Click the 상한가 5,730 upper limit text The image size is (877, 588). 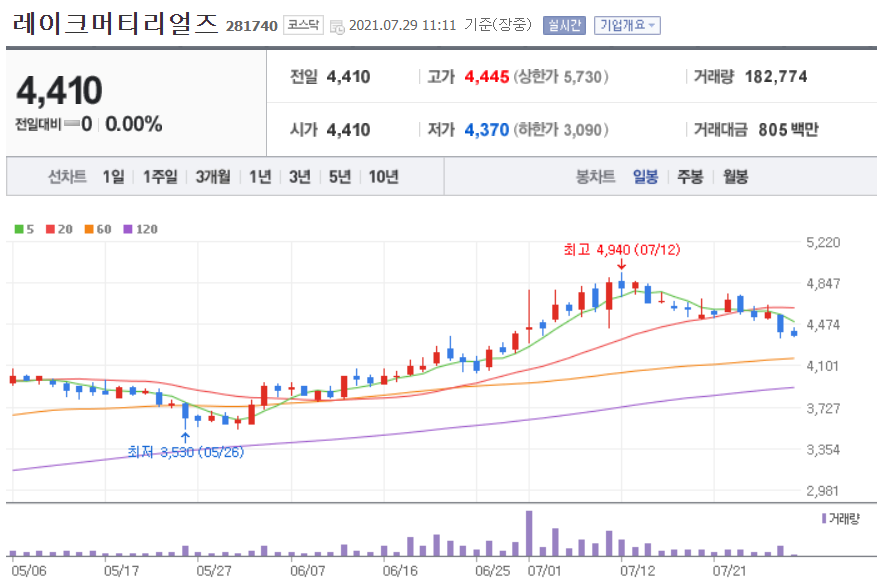561,77
